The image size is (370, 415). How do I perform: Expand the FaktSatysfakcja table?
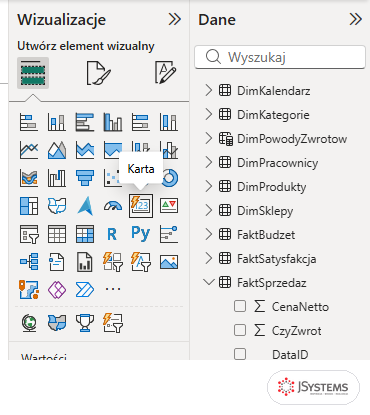209,258
